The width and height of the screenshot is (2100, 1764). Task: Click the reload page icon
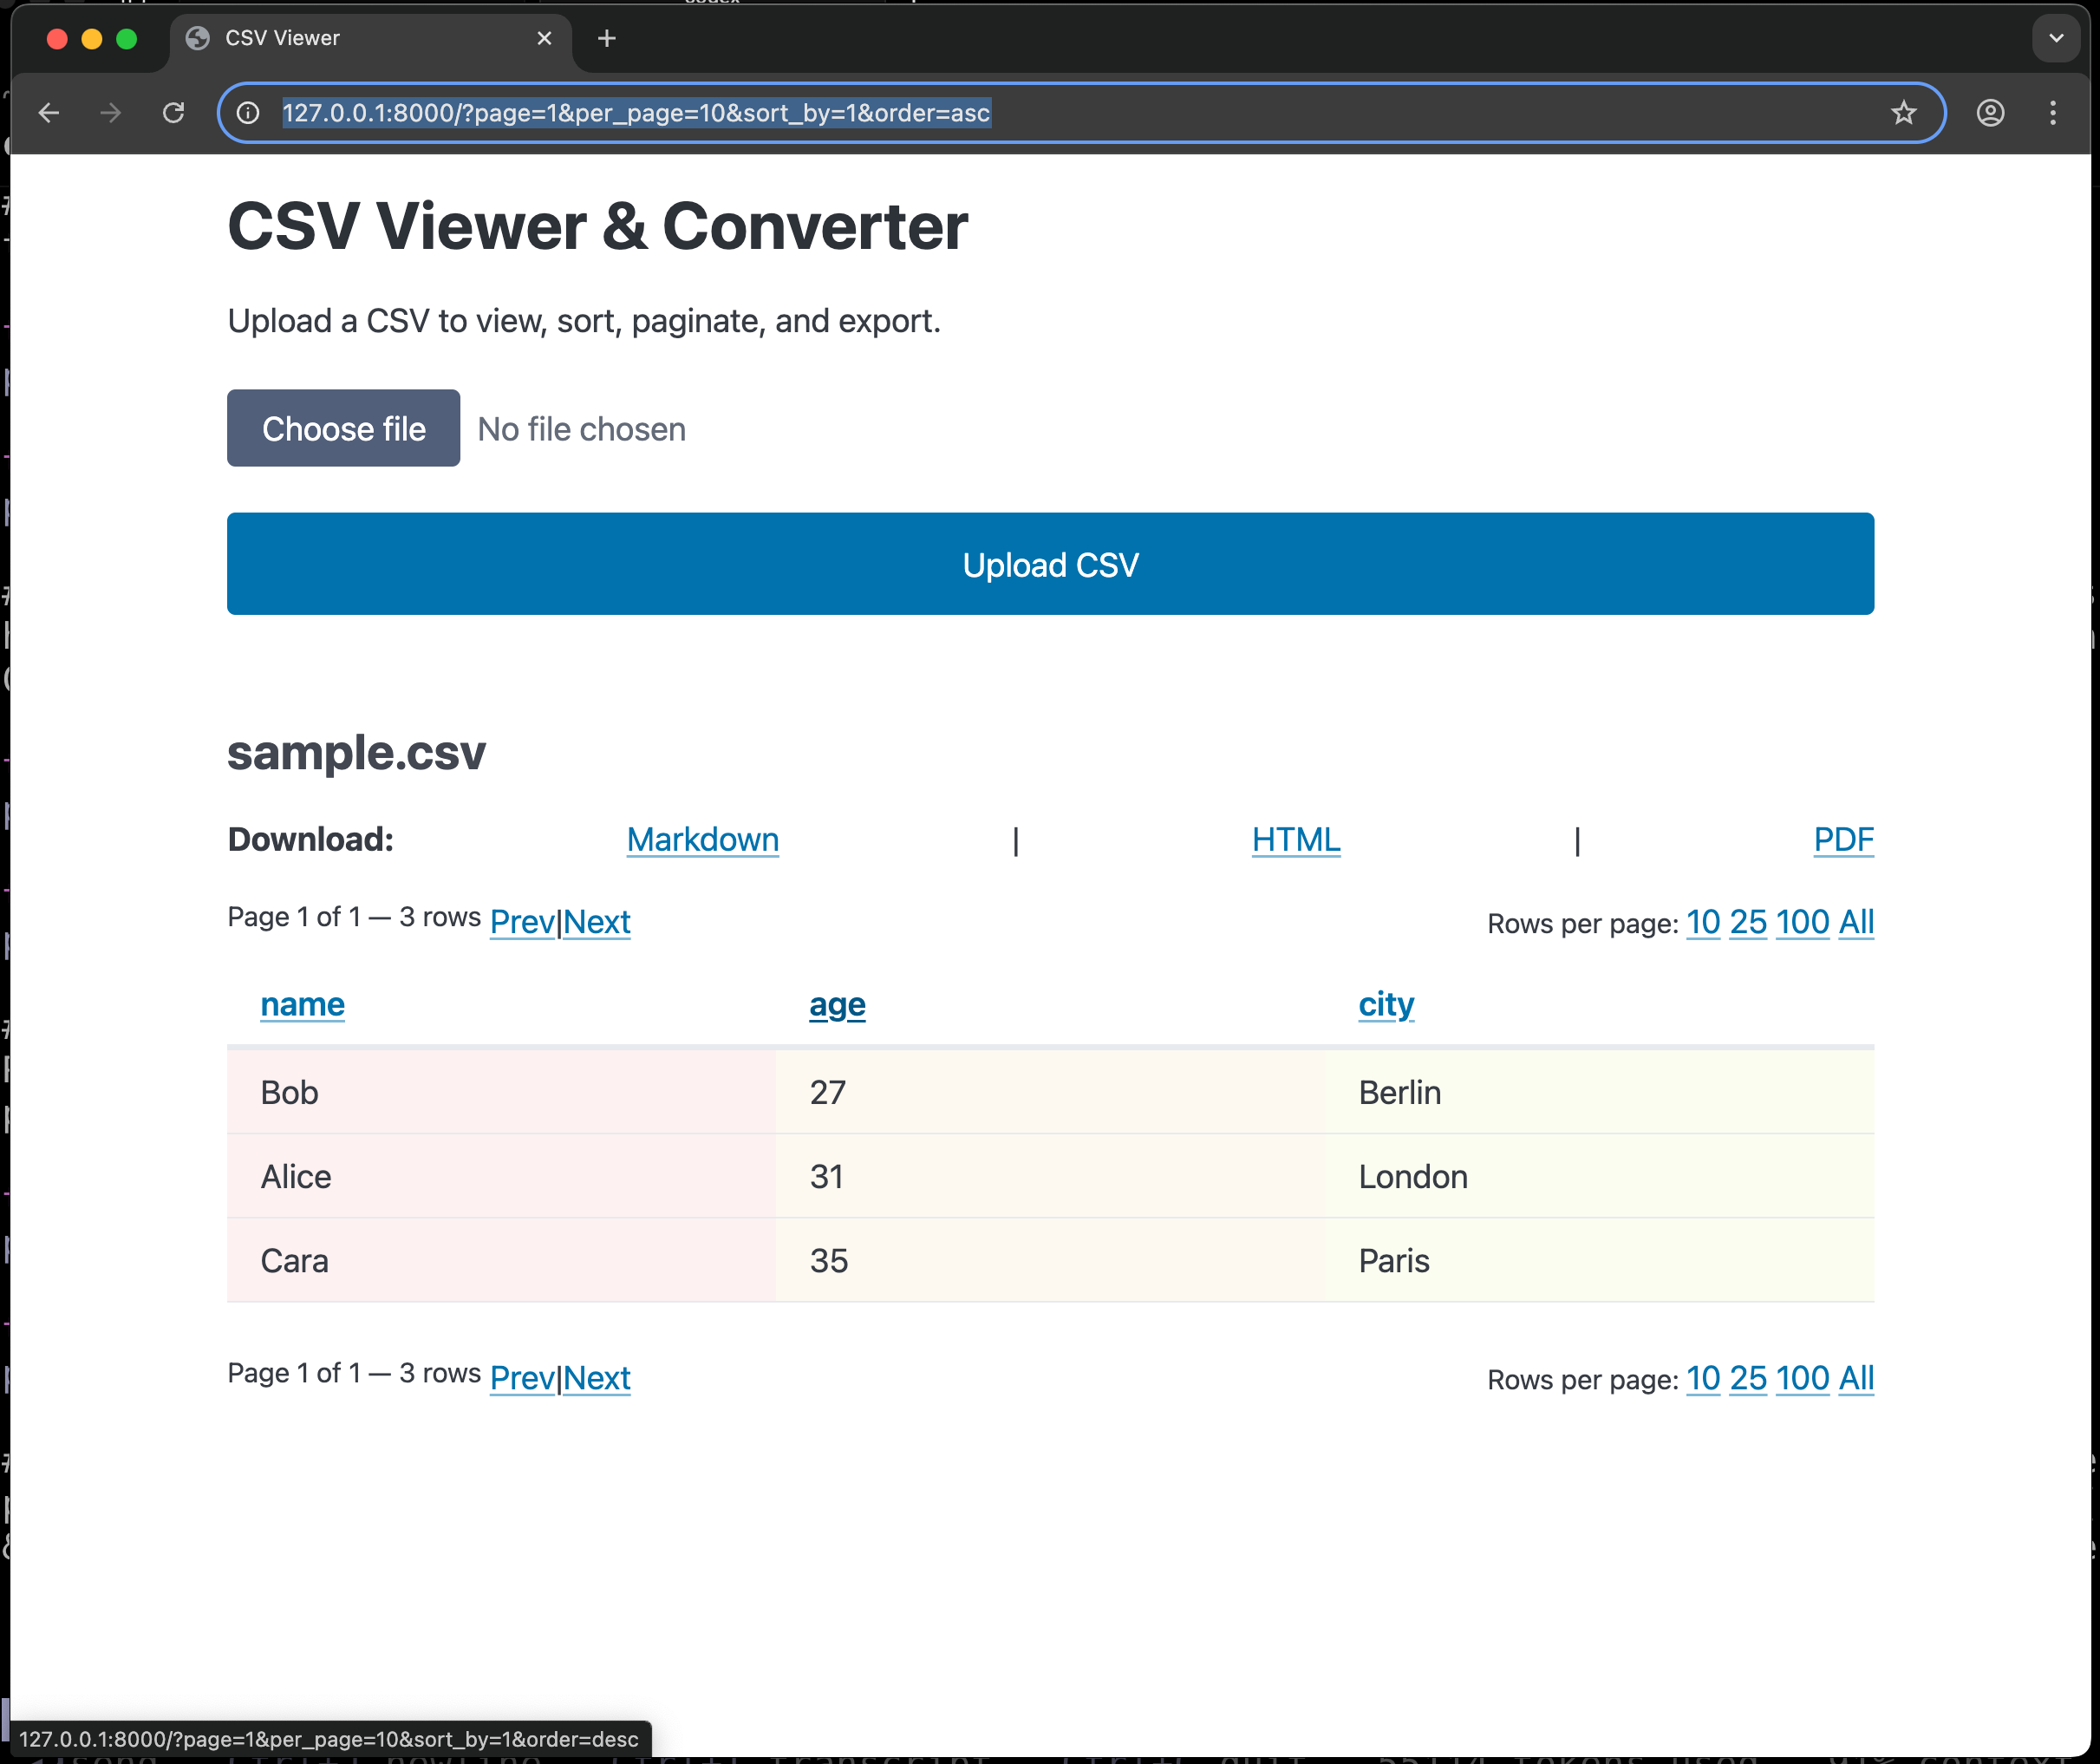(173, 113)
